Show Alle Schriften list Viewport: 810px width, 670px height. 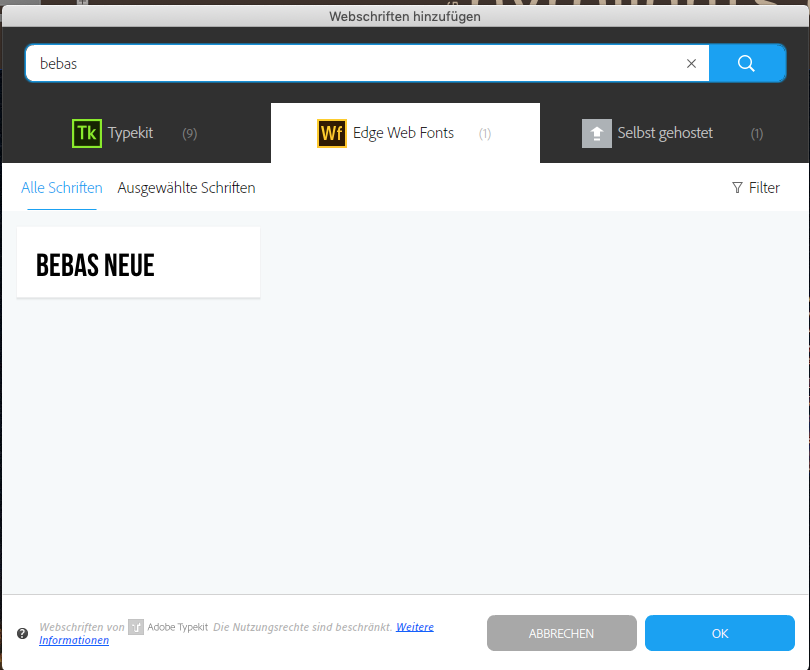(61, 188)
